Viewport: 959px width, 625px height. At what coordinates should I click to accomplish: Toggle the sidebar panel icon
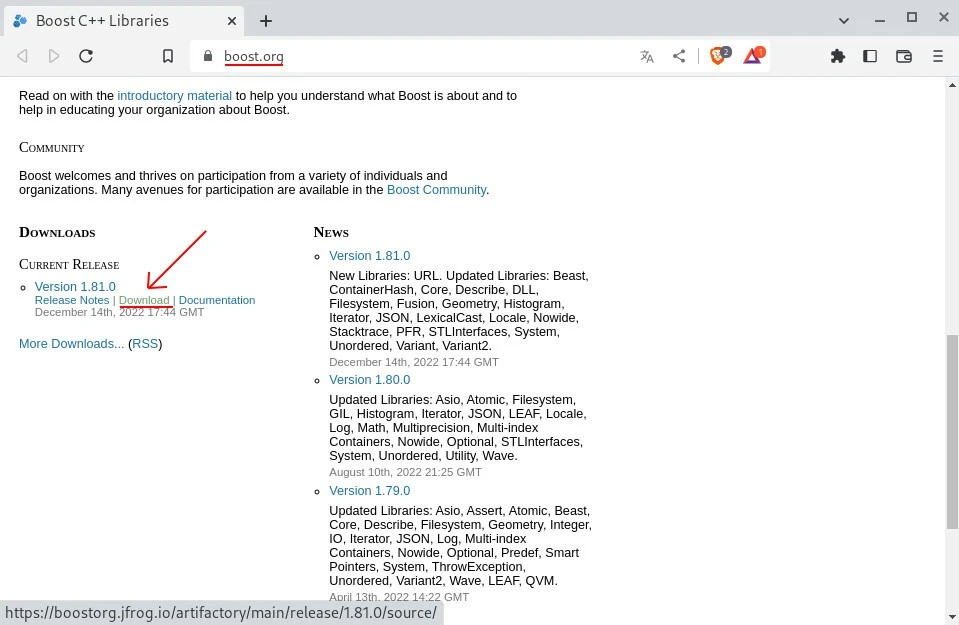[x=870, y=56]
